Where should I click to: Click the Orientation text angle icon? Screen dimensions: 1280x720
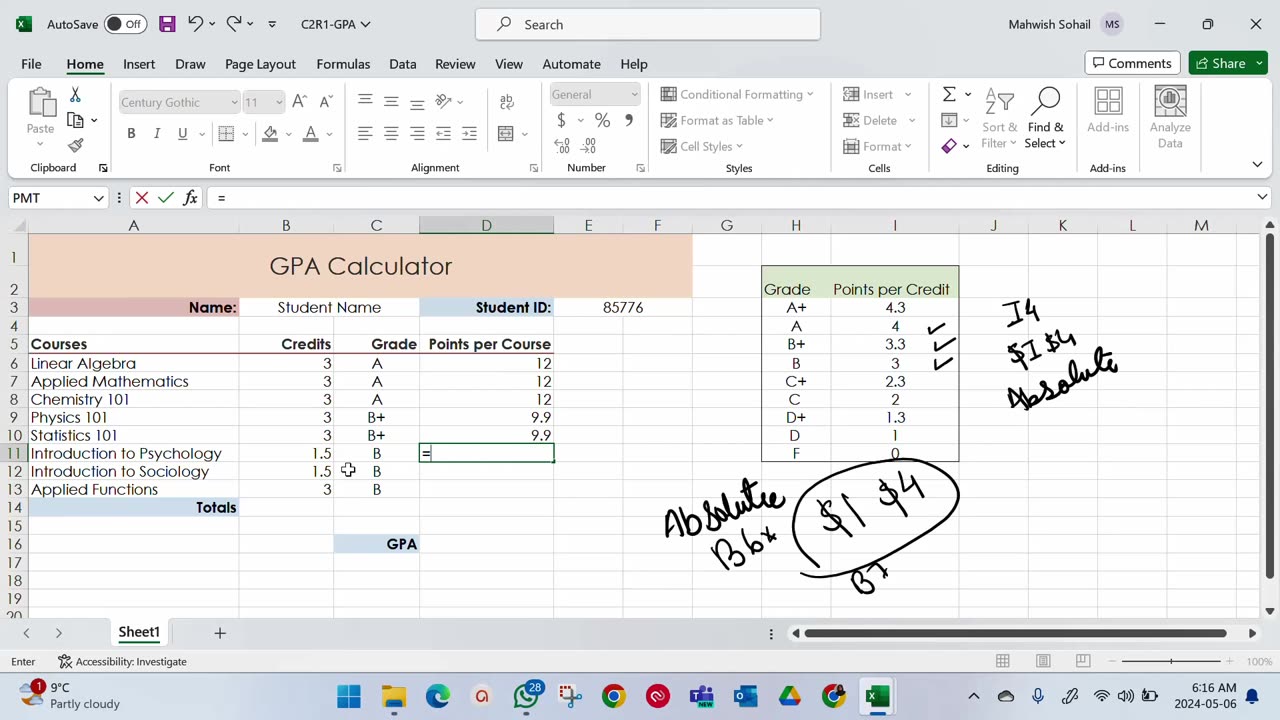pos(443,101)
